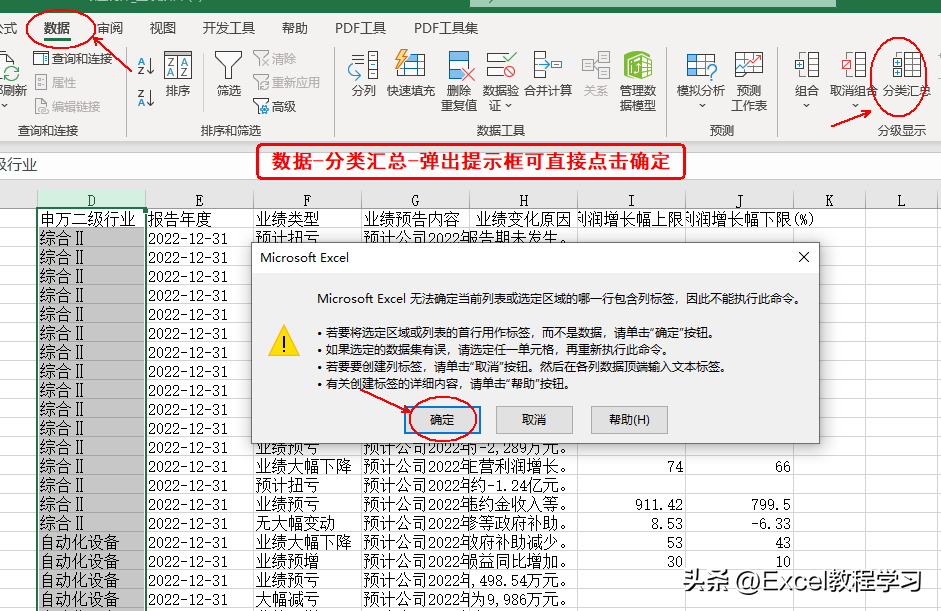Click Sort A to Z ascending icon

[x=146, y=66]
